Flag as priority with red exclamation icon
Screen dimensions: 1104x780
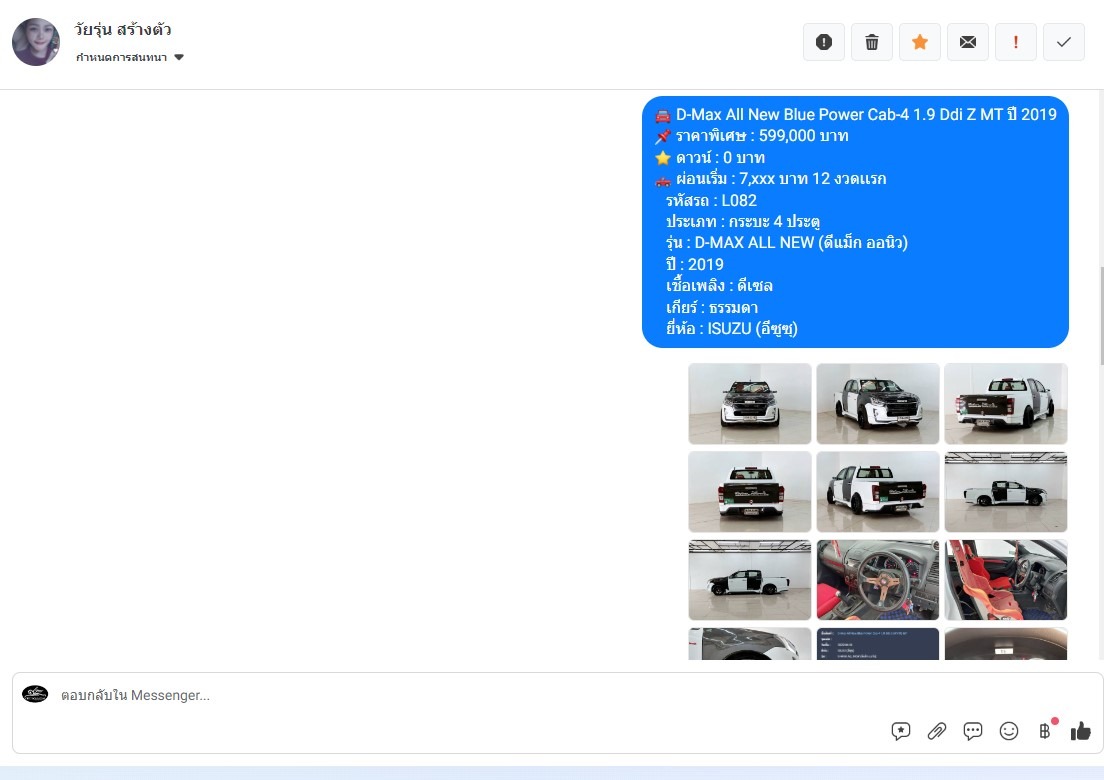1015,42
